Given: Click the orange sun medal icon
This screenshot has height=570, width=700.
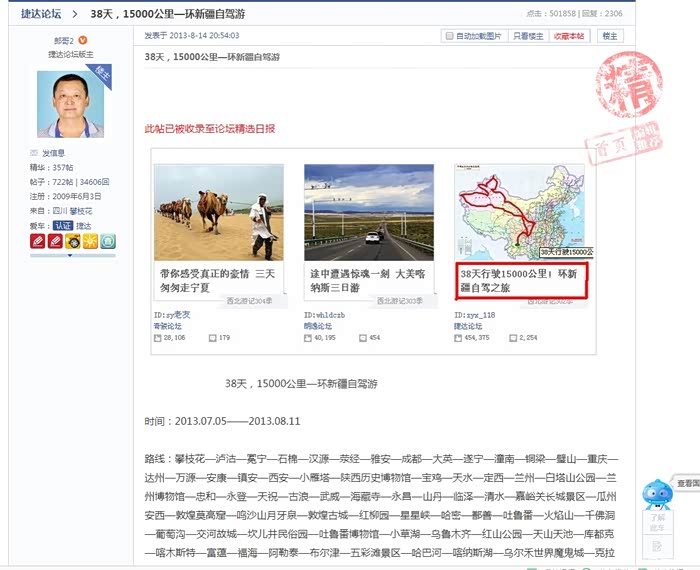Looking at the screenshot, I should [x=90, y=241].
